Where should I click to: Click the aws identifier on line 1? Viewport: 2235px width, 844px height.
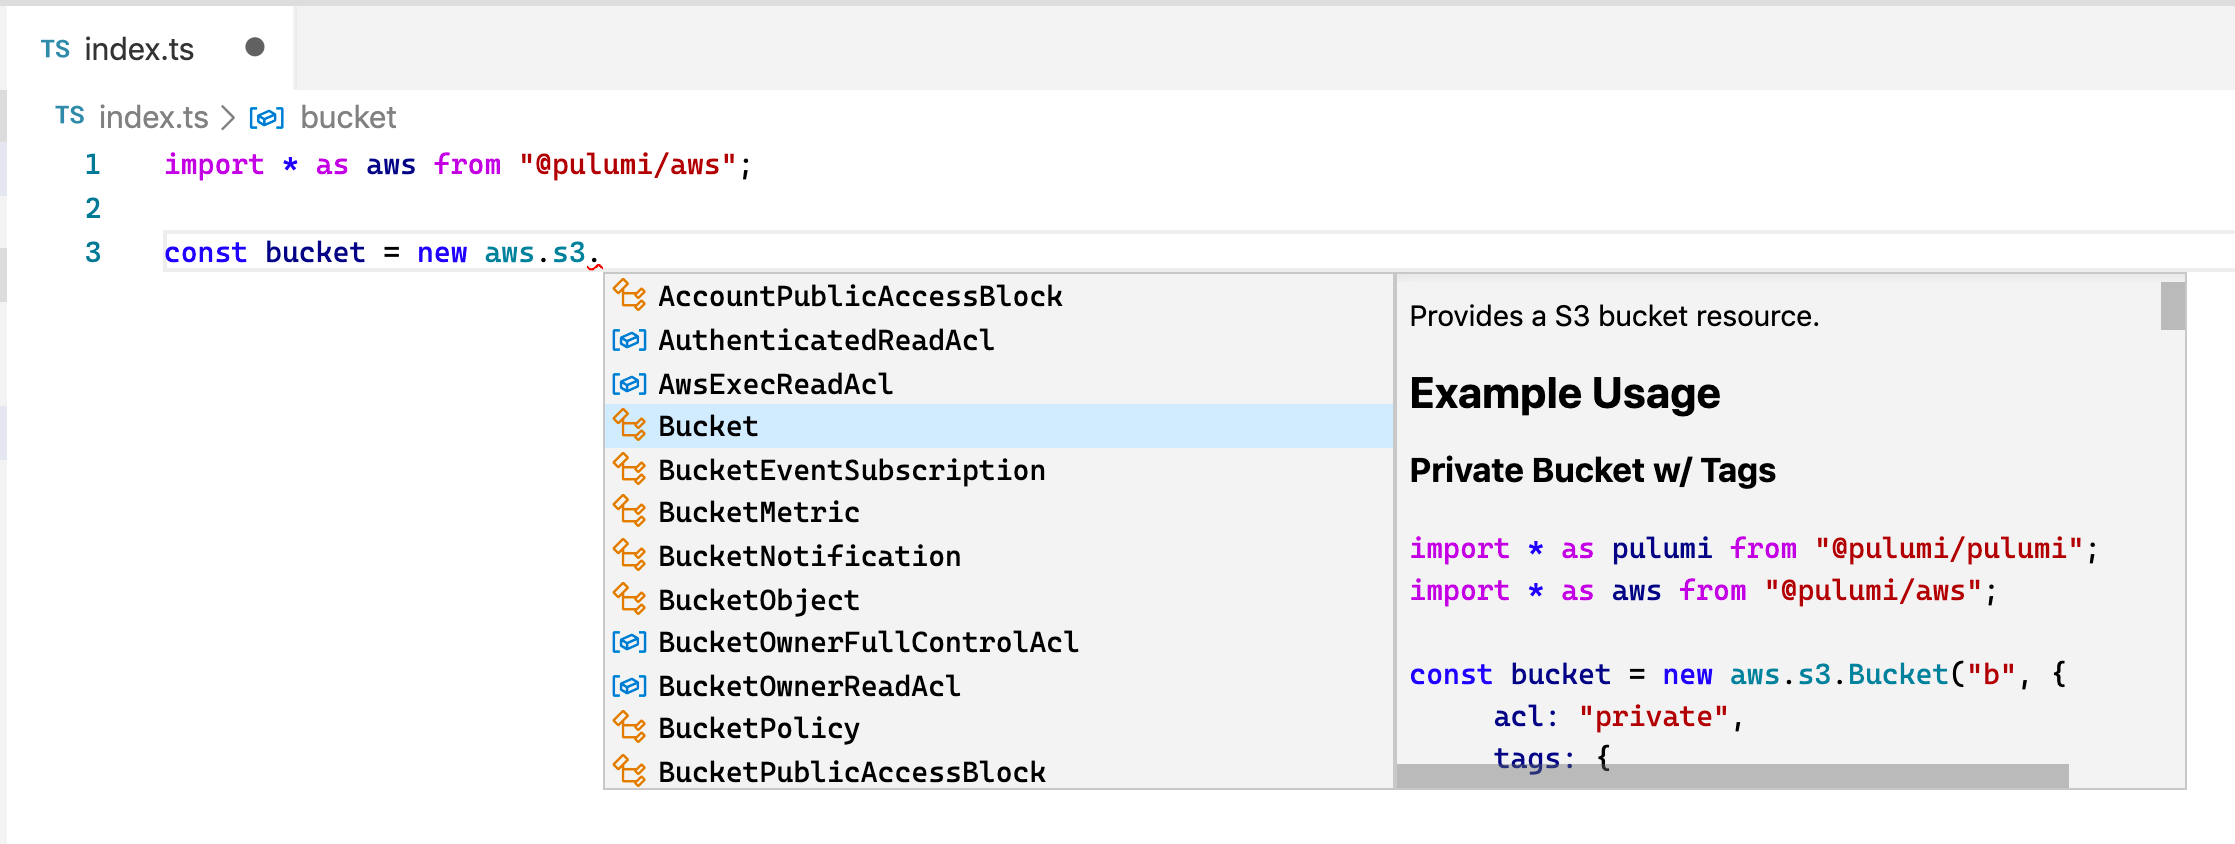(391, 165)
